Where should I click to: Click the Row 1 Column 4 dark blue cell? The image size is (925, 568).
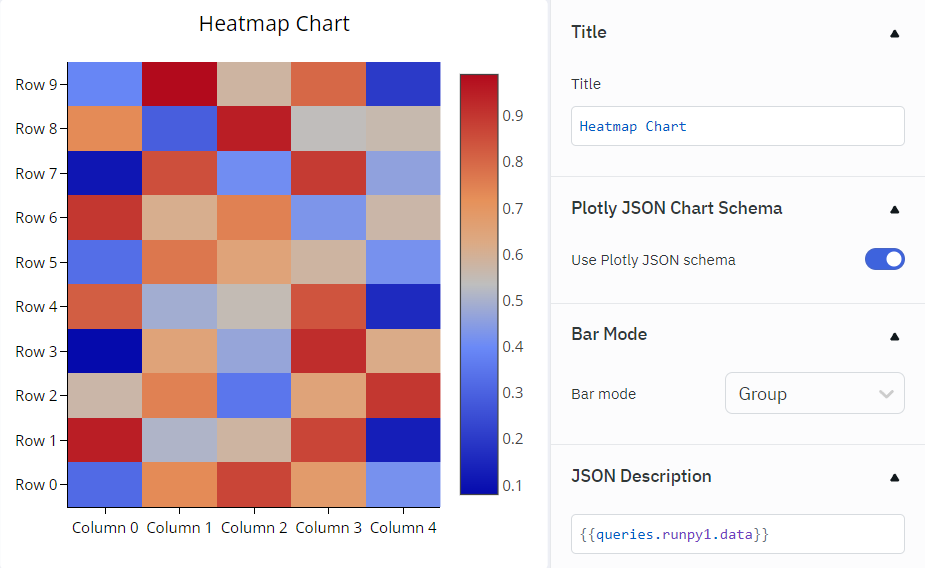(403, 440)
